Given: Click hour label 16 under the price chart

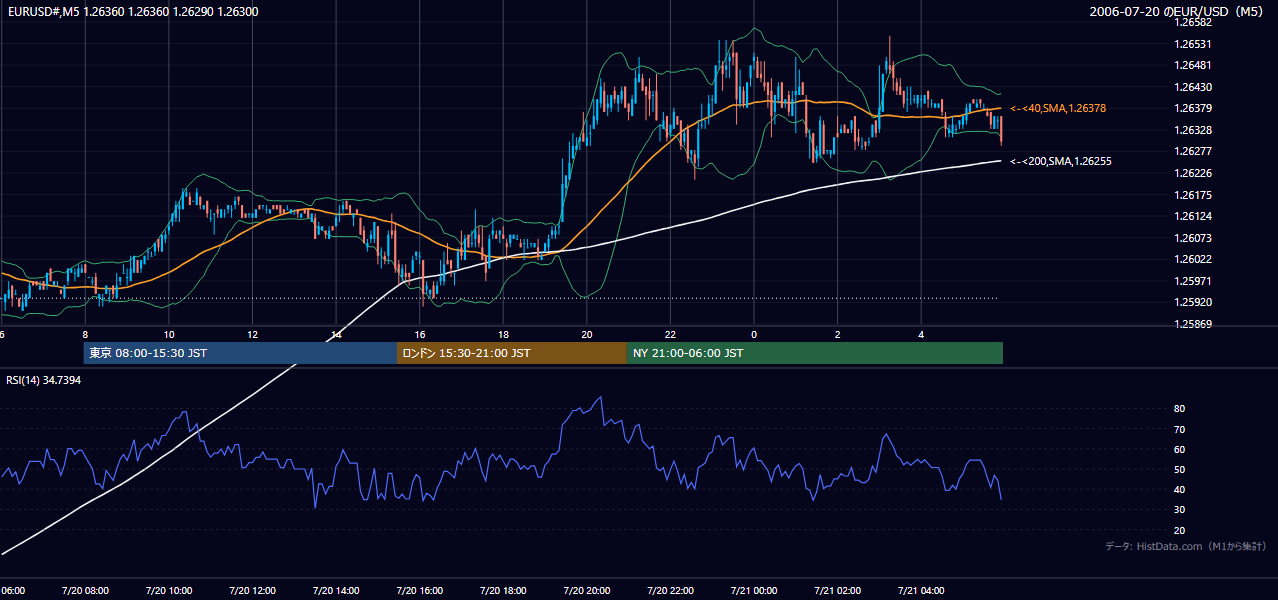Looking at the screenshot, I should pos(420,334).
